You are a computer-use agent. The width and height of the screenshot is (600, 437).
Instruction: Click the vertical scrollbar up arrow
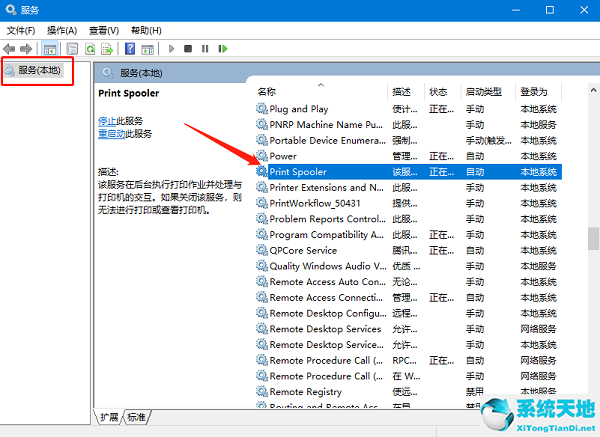pyautogui.click(x=593, y=90)
